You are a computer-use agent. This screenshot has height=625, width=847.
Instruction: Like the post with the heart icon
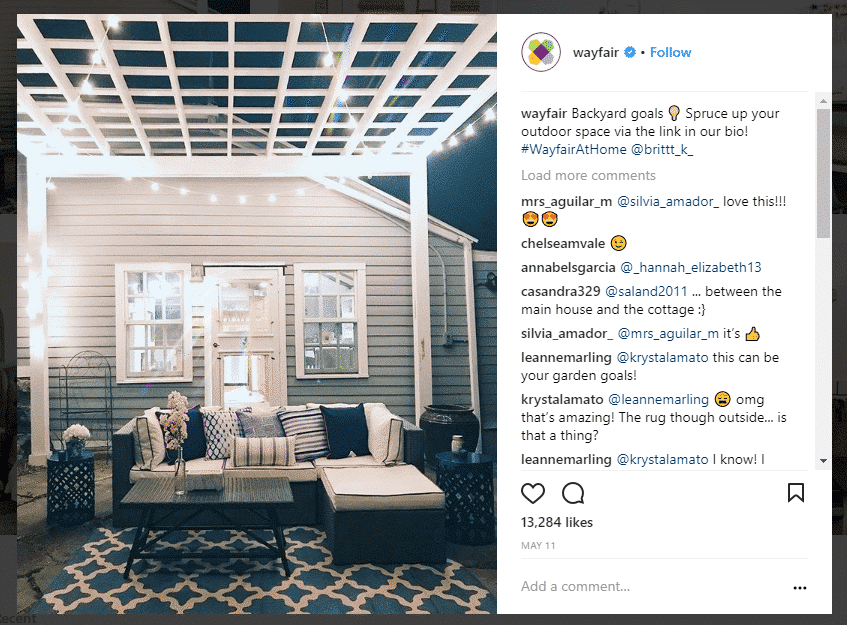(533, 493)
